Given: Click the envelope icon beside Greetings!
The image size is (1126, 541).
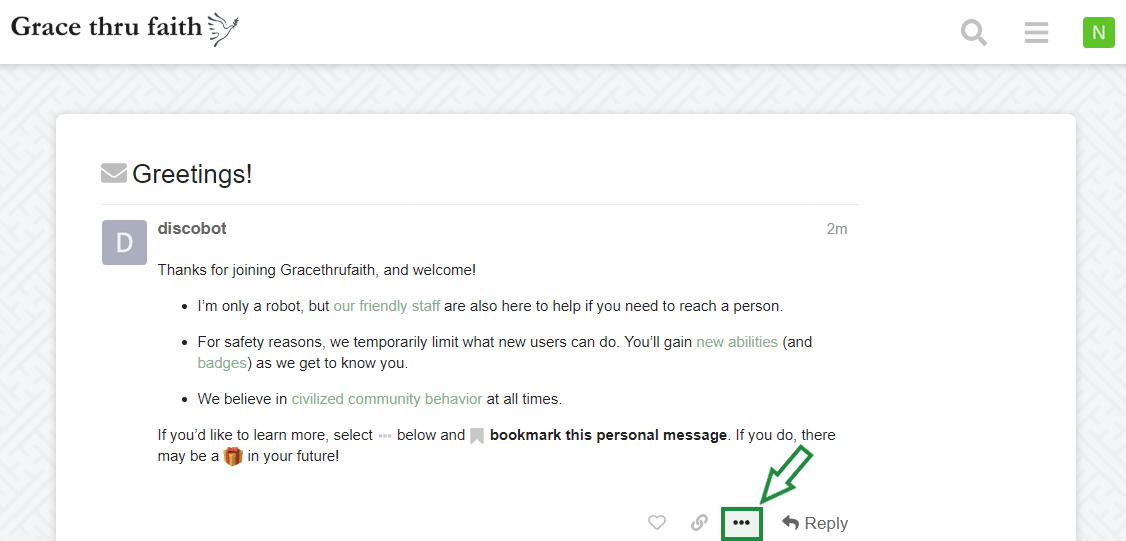Looking at the screenshot, I should 113,173.
